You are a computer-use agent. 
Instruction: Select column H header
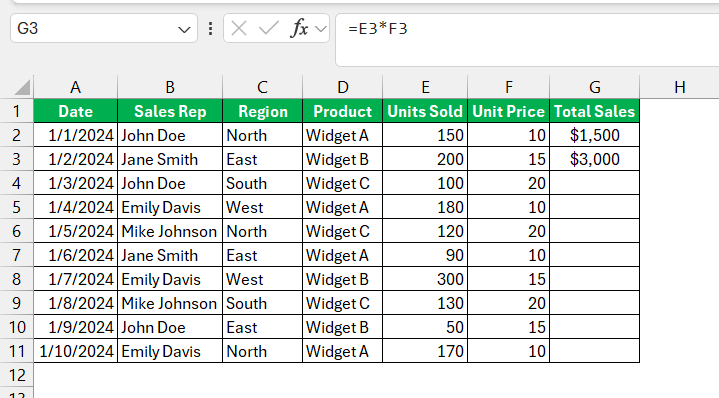coord(680,87)
